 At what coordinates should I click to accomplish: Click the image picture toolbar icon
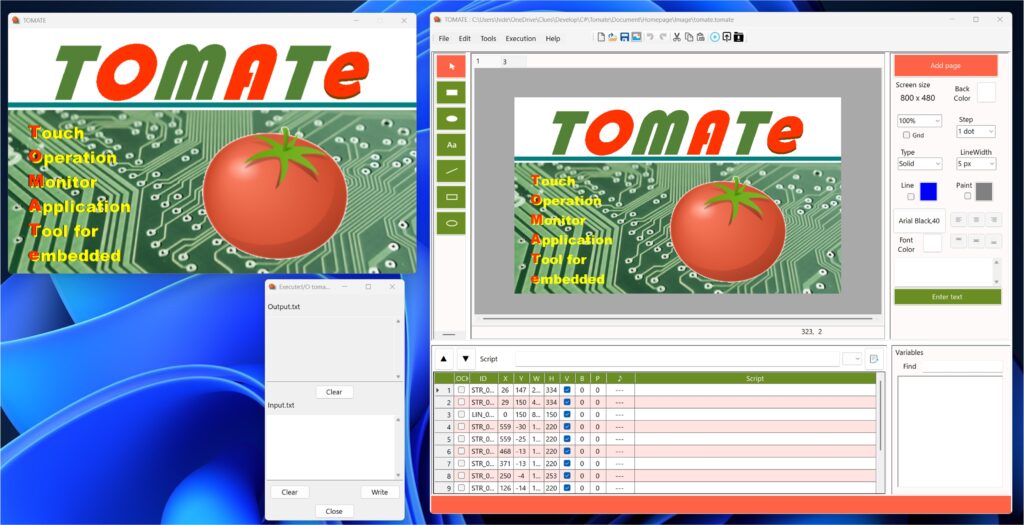[x=636, y=38]
